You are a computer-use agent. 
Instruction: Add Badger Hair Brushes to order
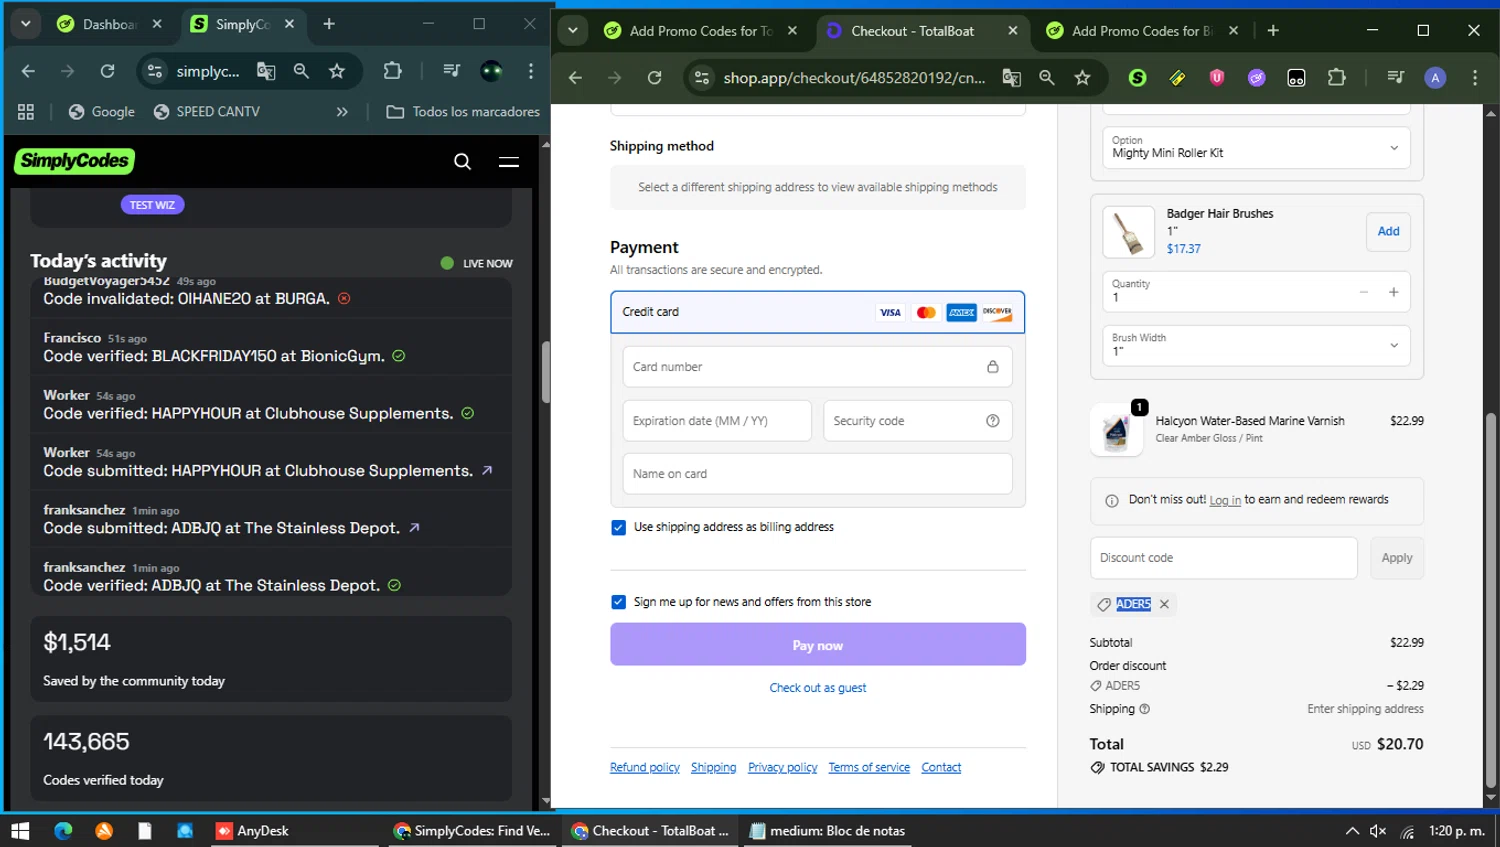point(1389,232)
